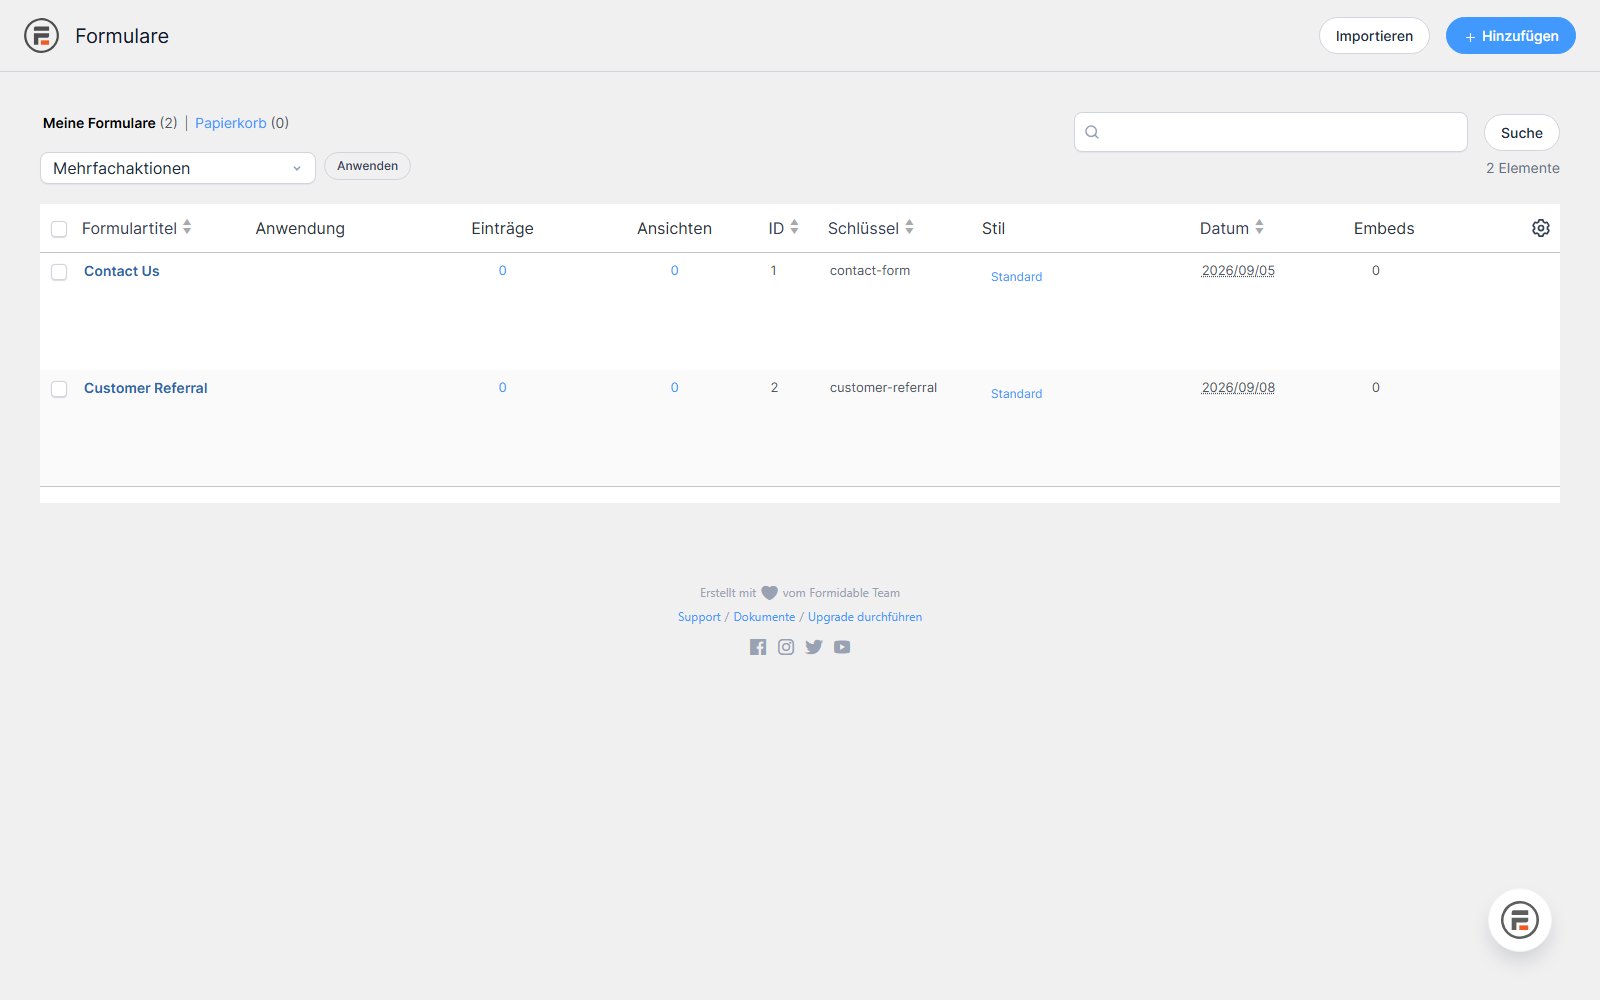This screenshot has height=1000, width=1600.
Task: Click the date 2026/09/05
Action: pos(1238,270)
